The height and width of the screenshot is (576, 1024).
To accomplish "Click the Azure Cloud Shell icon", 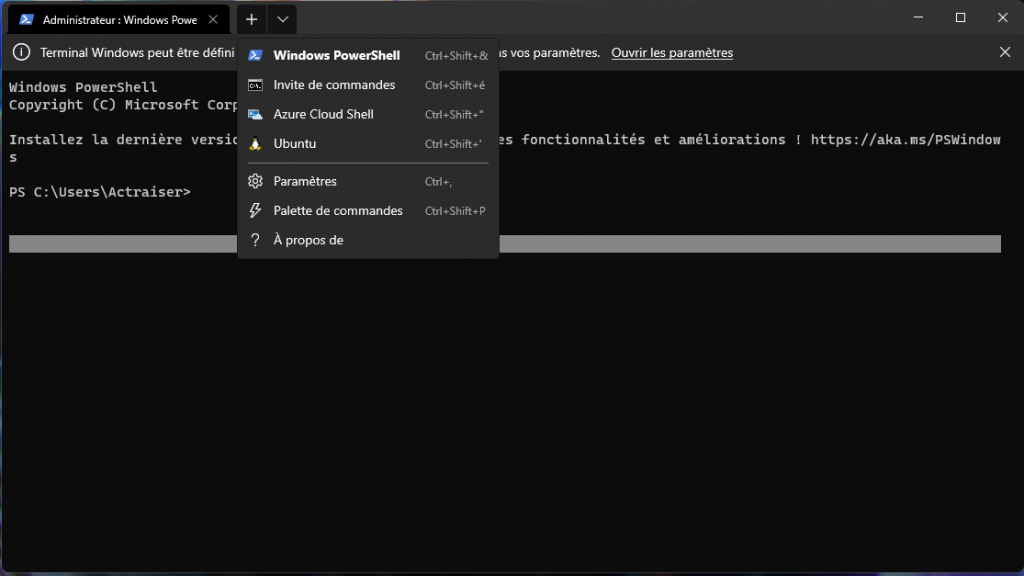I will pos(255,114).
